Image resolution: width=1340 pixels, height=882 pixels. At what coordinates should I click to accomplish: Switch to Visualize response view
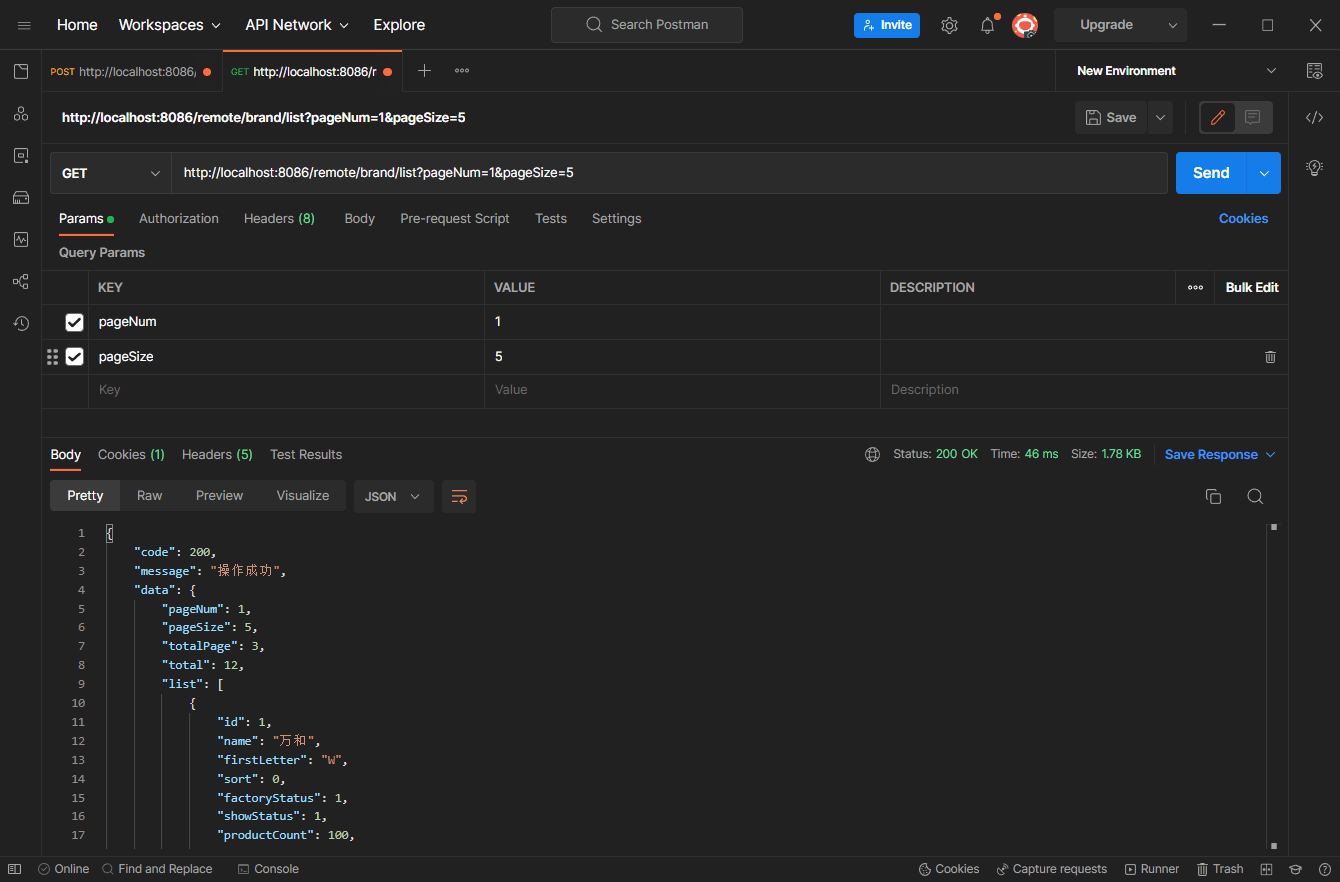point(303,495)
